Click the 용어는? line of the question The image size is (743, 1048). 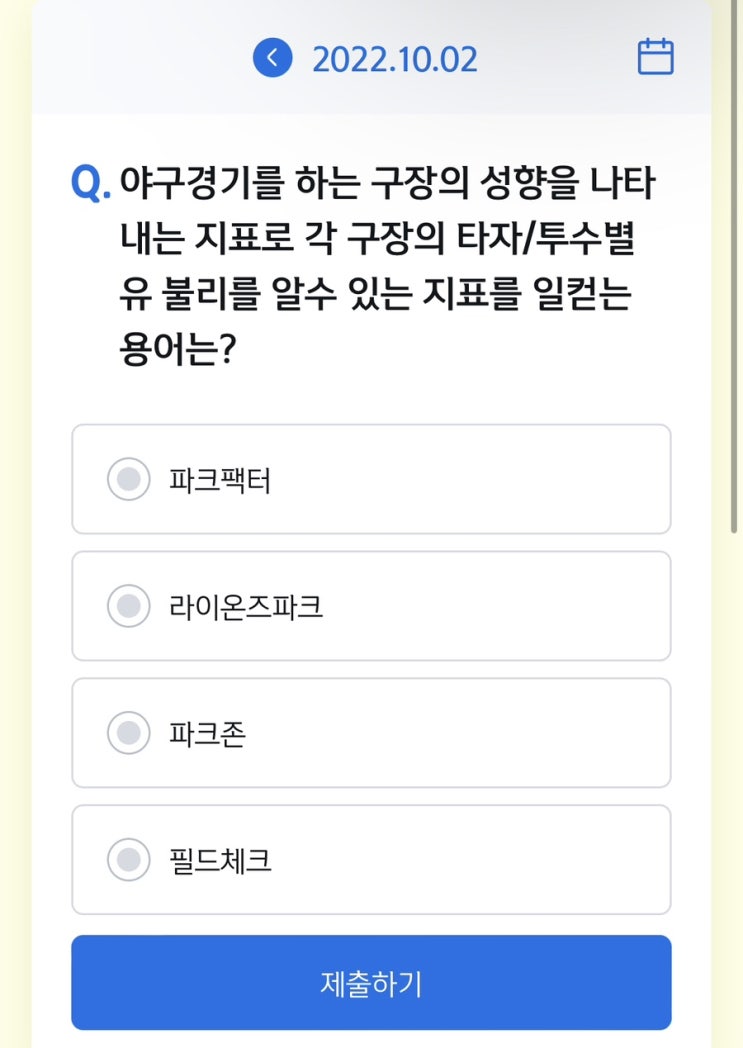(176, 351)
